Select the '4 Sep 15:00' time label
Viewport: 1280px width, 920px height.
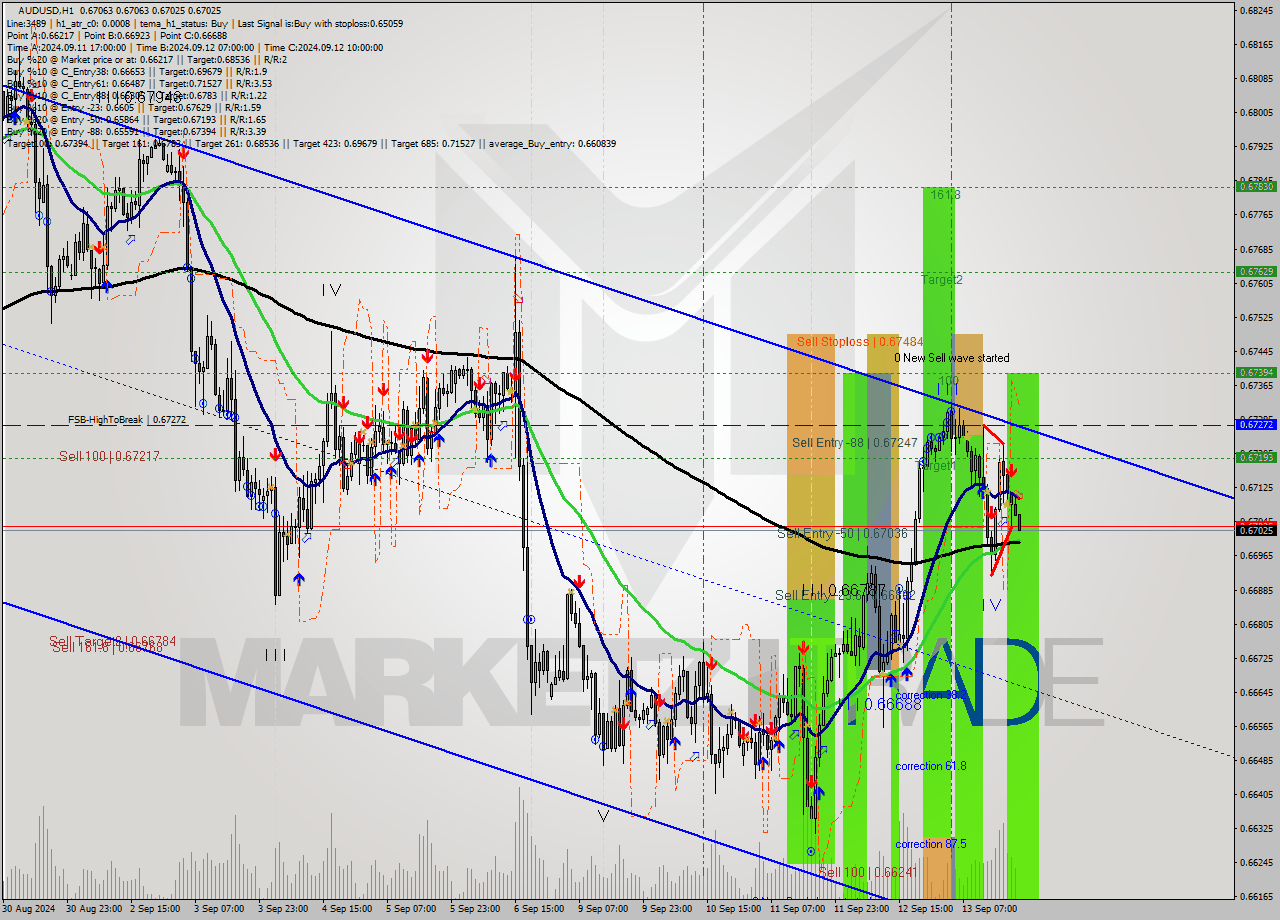pyautogui.click(x=349, y=909)
